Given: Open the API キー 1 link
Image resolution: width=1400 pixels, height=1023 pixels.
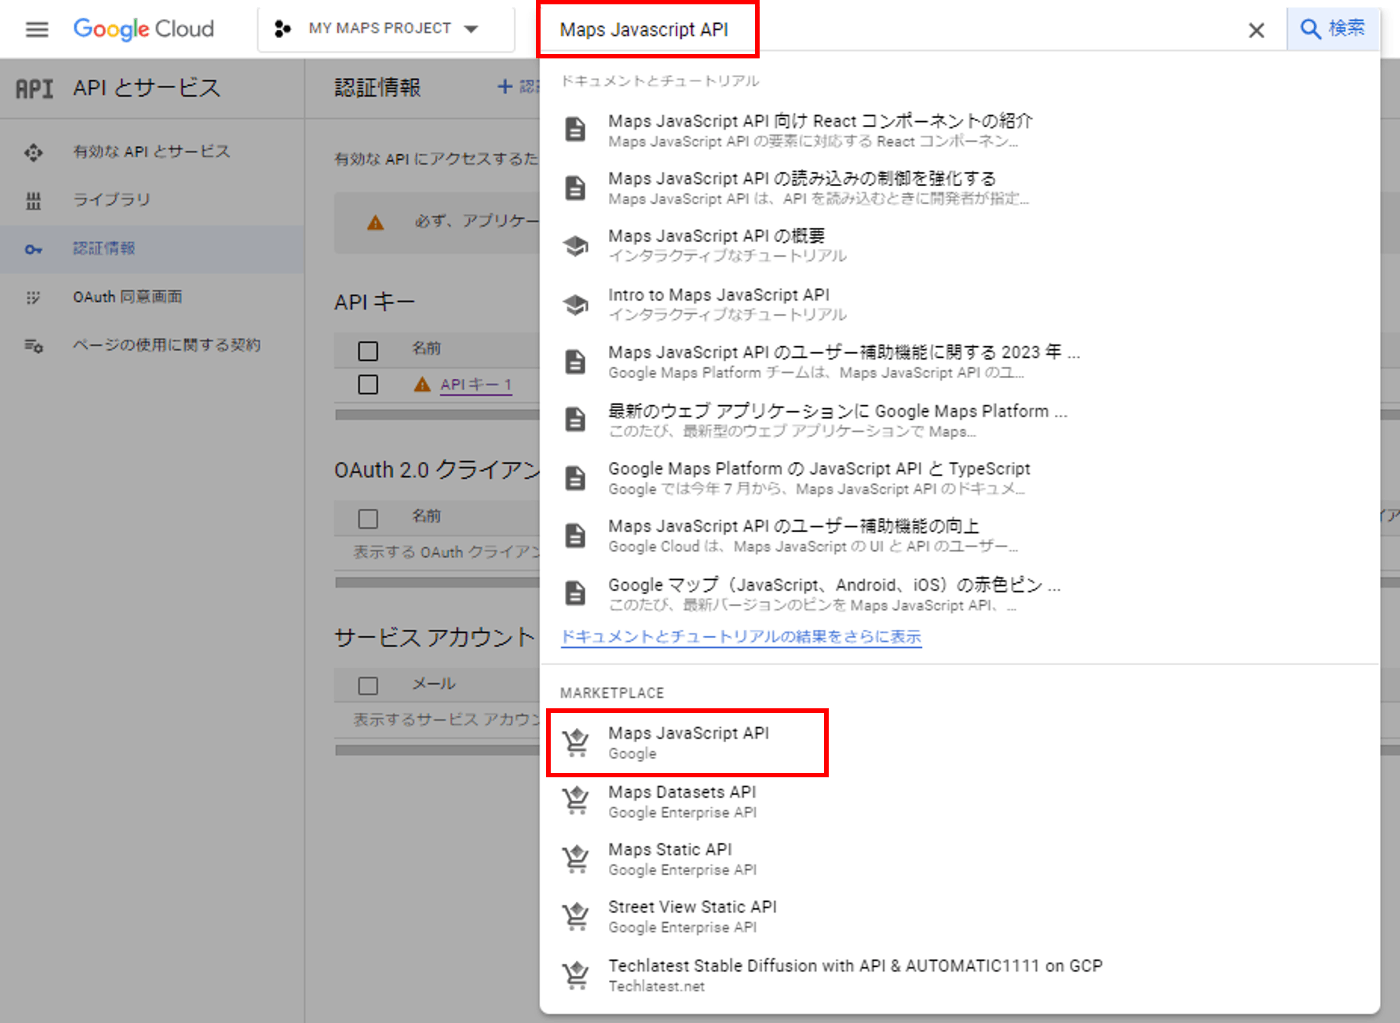Looking at the screenshot, I should (x=476, y=385).
